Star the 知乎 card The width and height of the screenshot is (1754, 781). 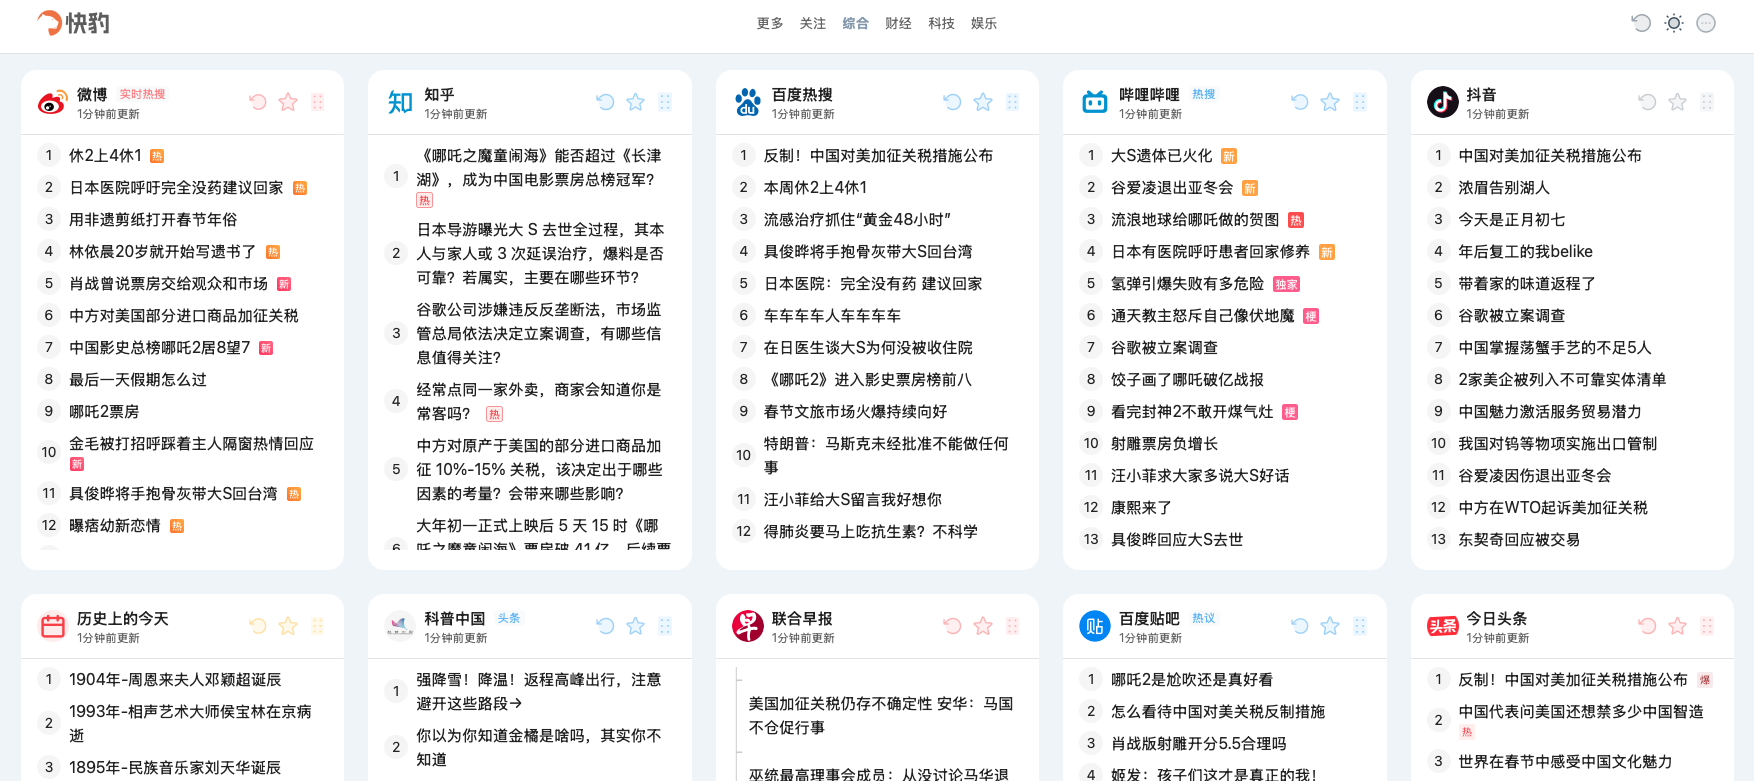(635, 102)
